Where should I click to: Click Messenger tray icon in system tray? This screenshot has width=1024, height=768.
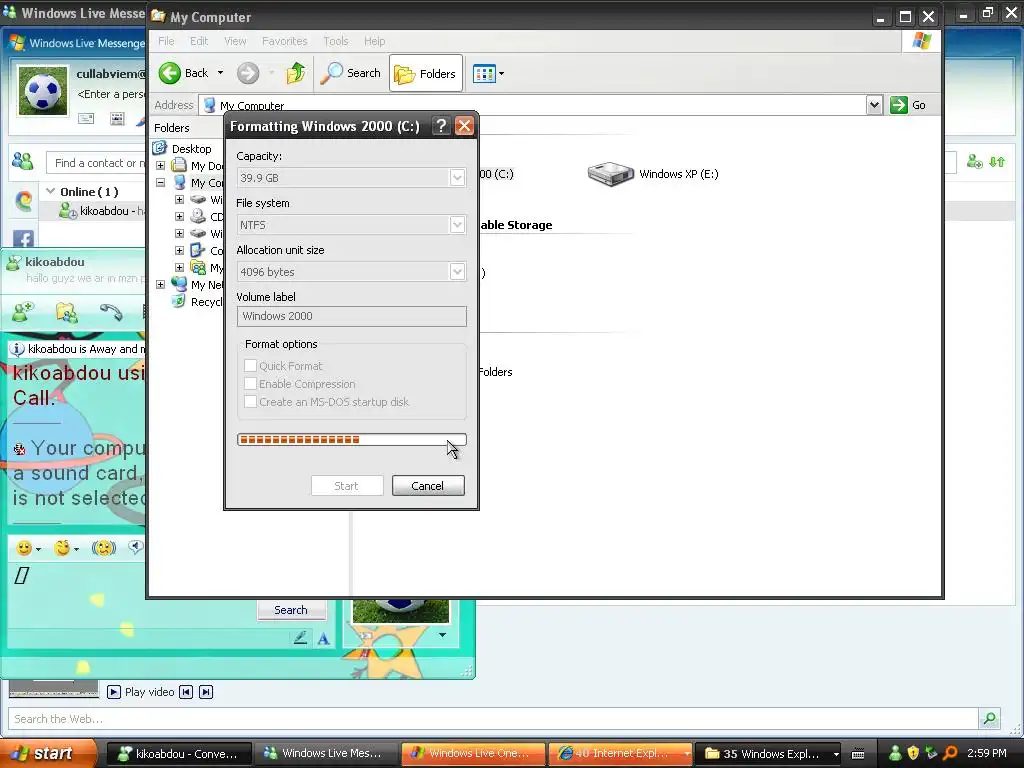[x=895, y=753]
